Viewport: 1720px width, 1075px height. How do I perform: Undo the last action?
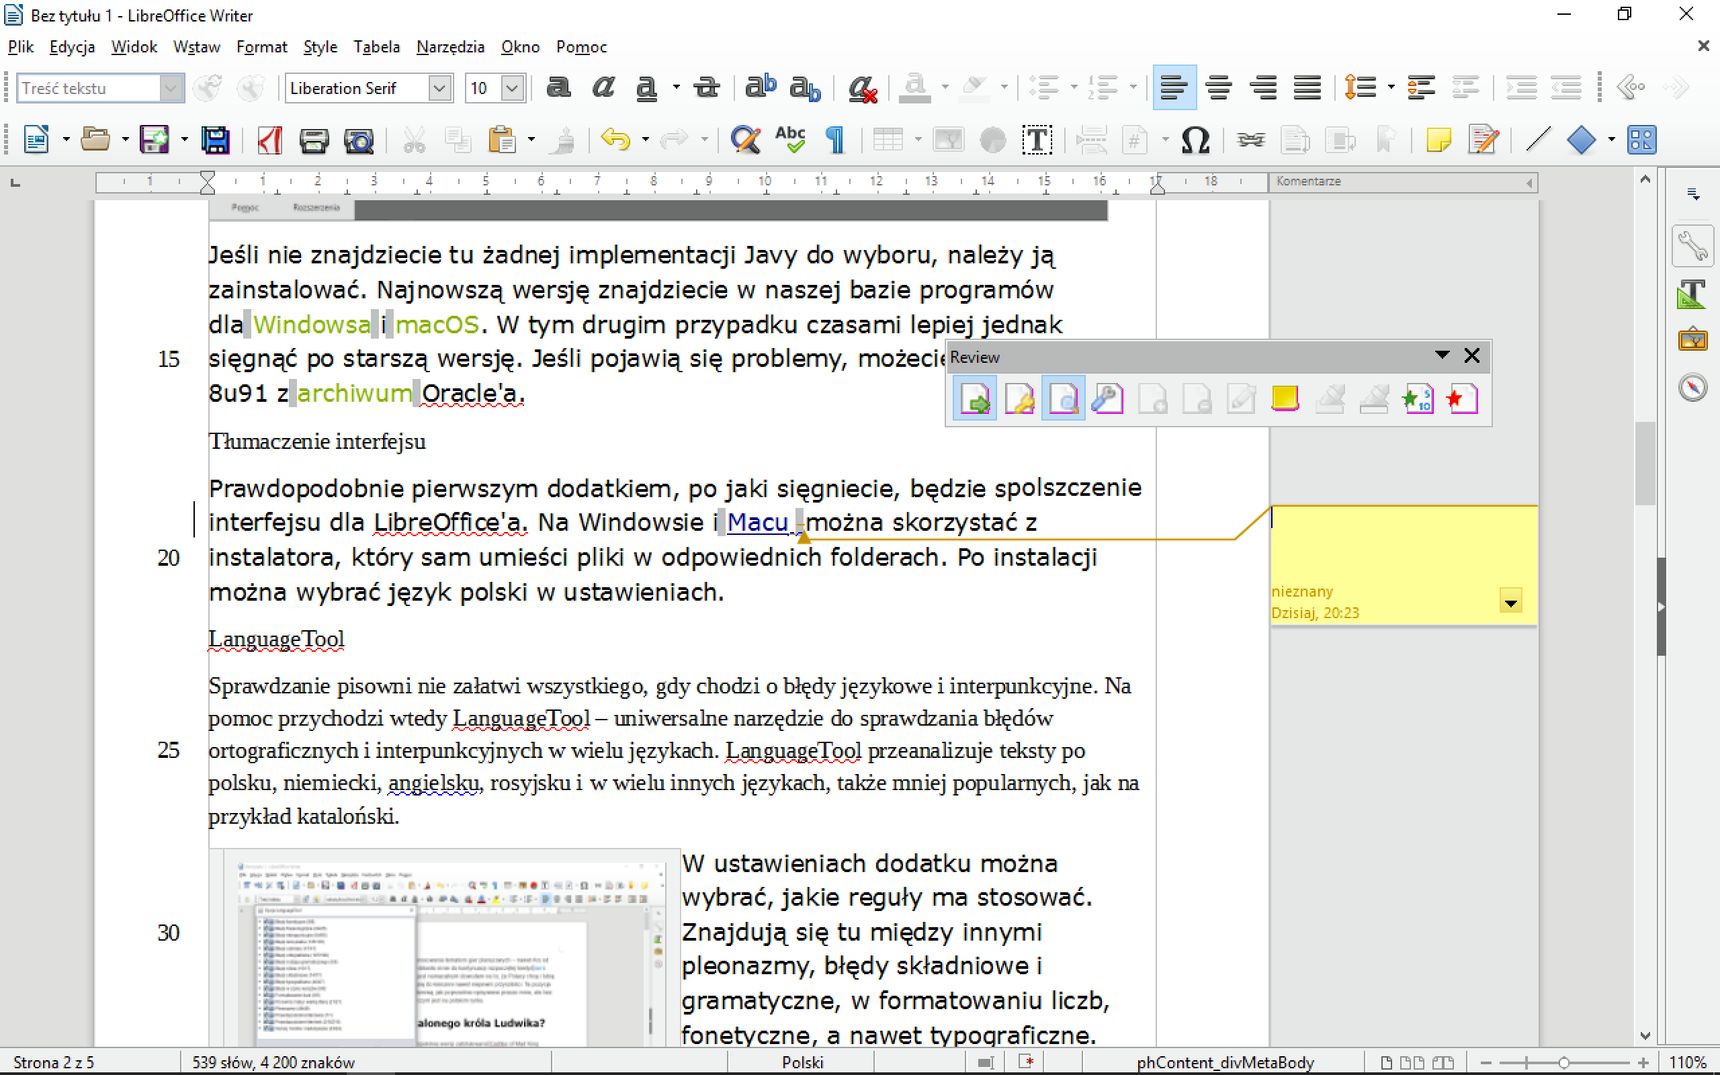(x=616, y=140)
